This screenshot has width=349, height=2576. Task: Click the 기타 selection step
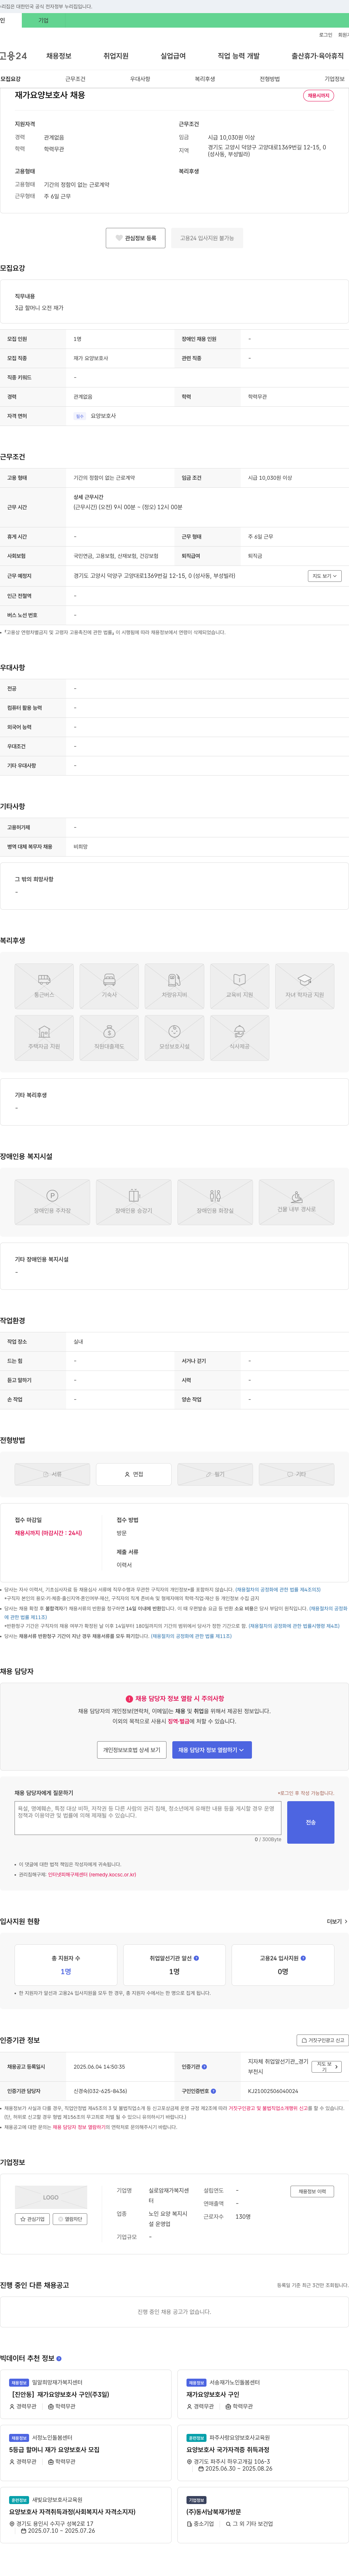point(297,1474)
